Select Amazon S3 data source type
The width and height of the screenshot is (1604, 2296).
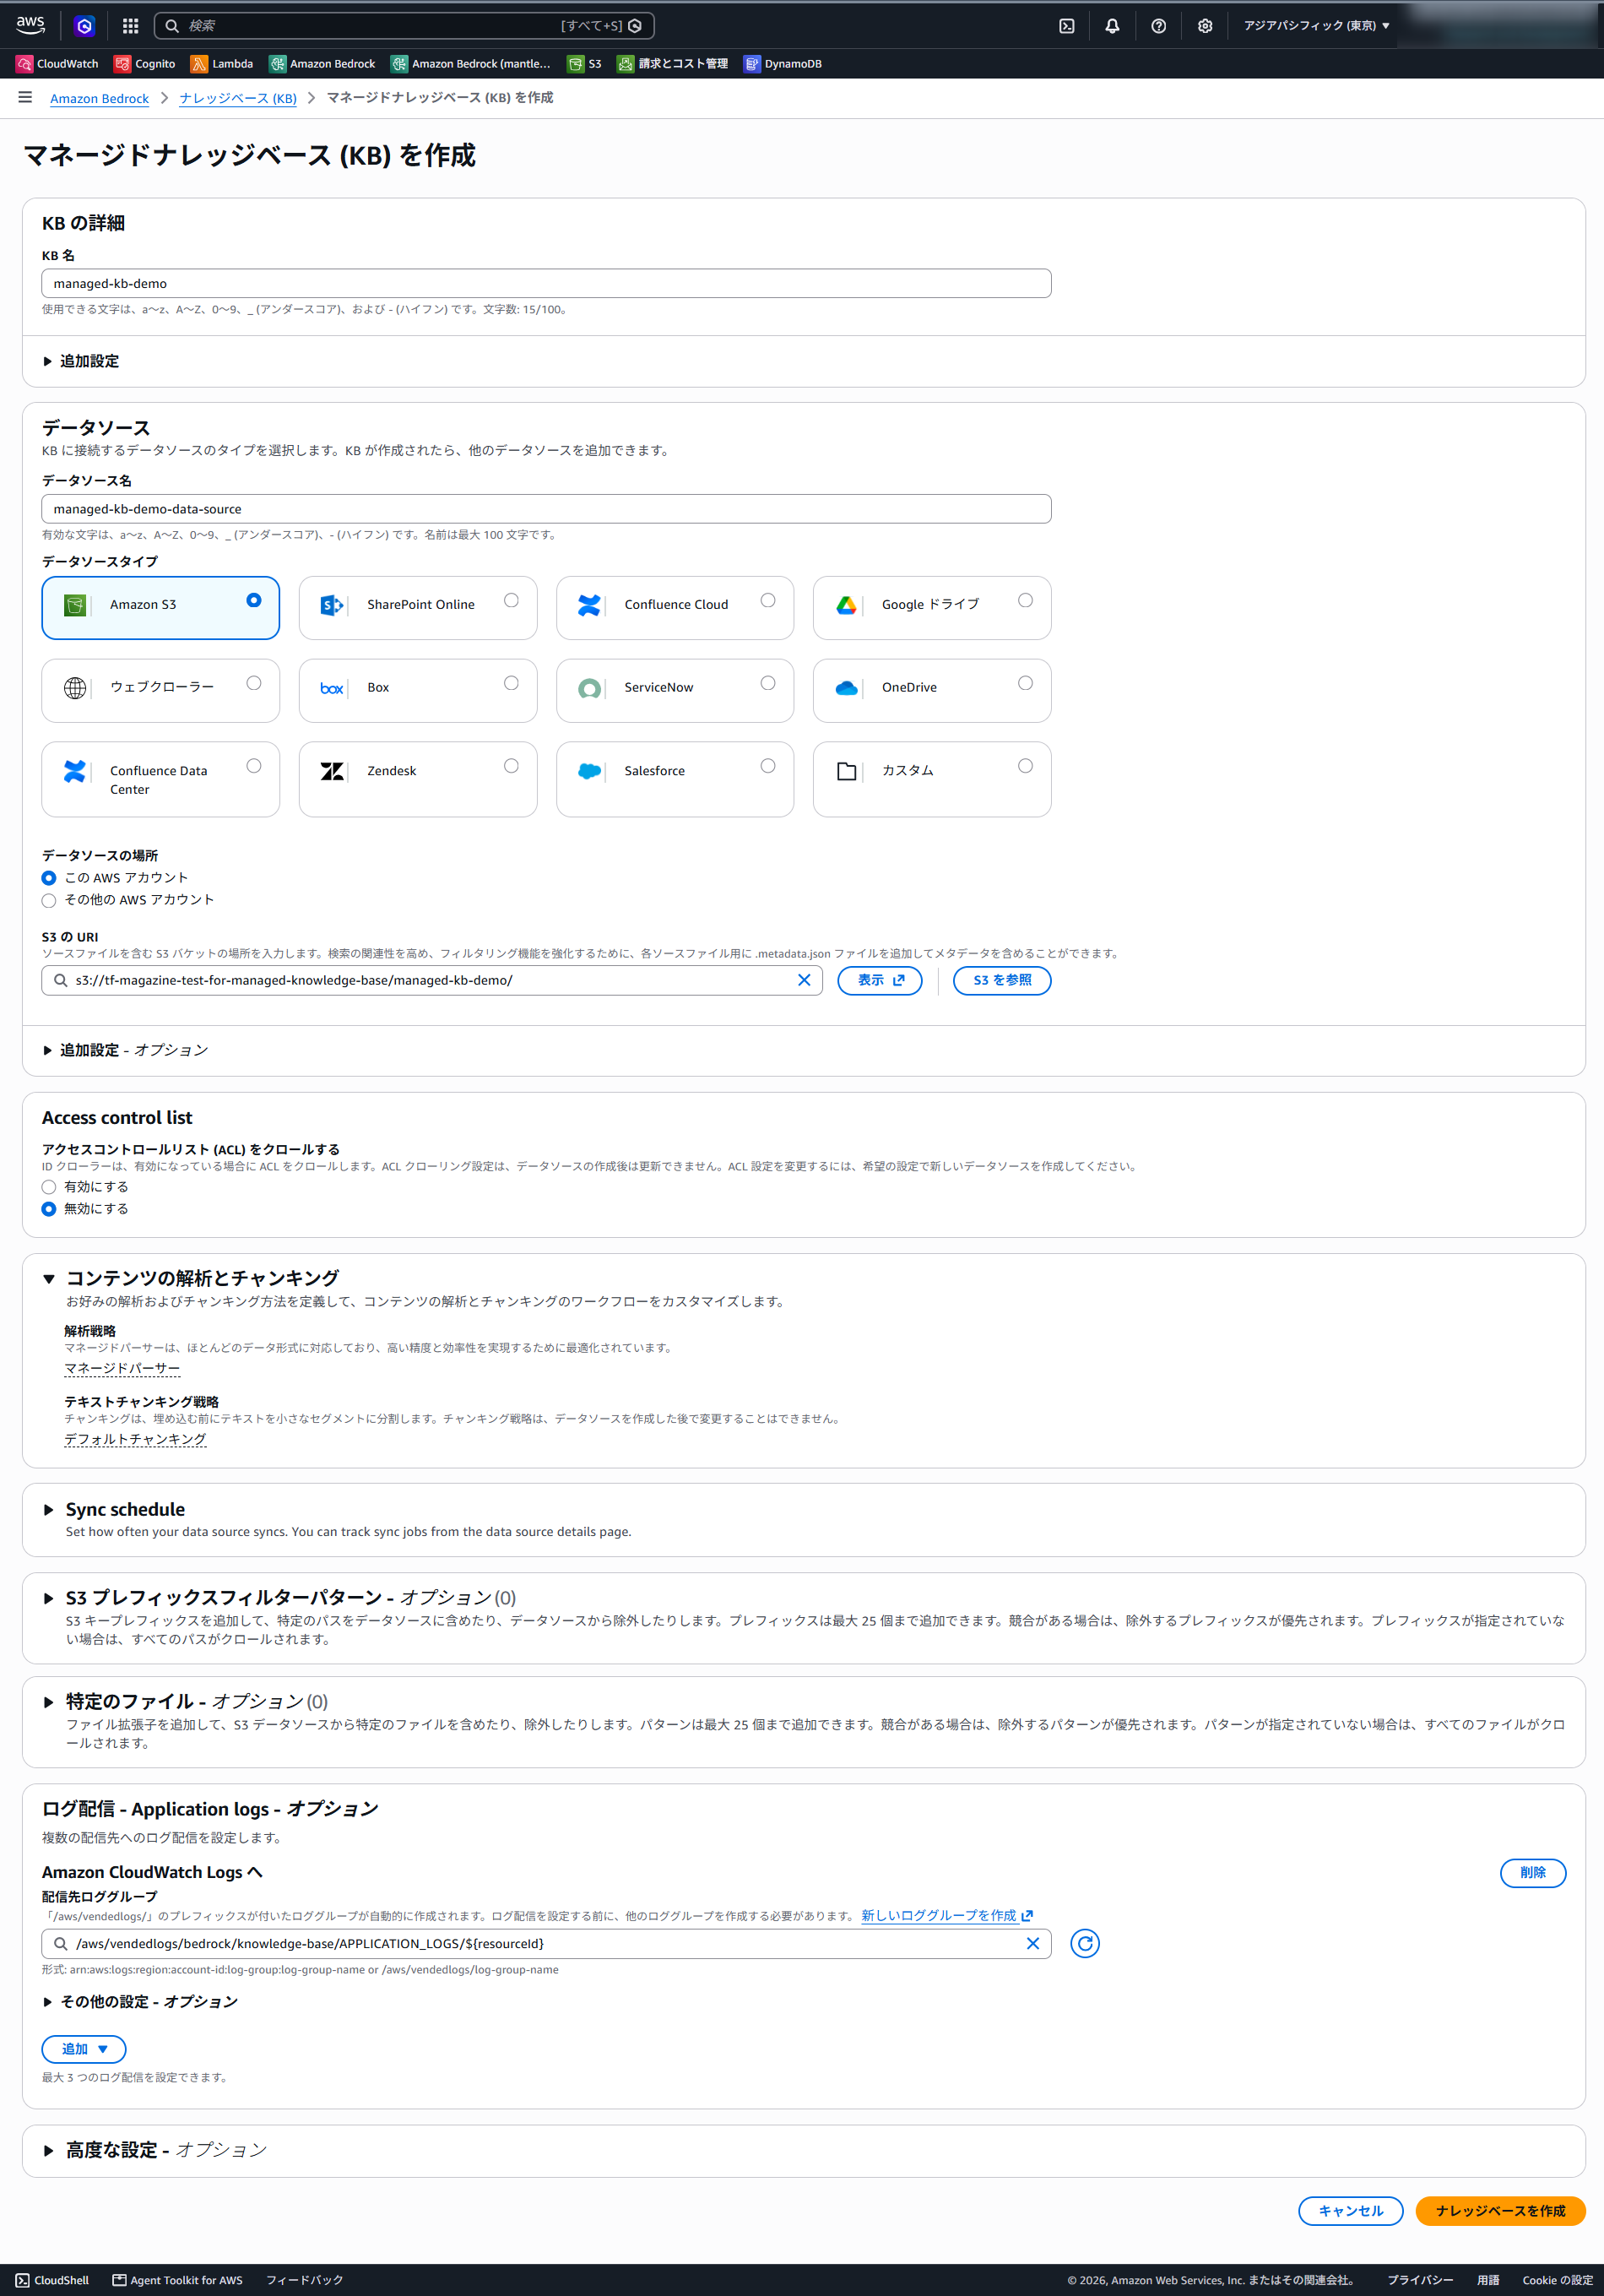[161, 607]
